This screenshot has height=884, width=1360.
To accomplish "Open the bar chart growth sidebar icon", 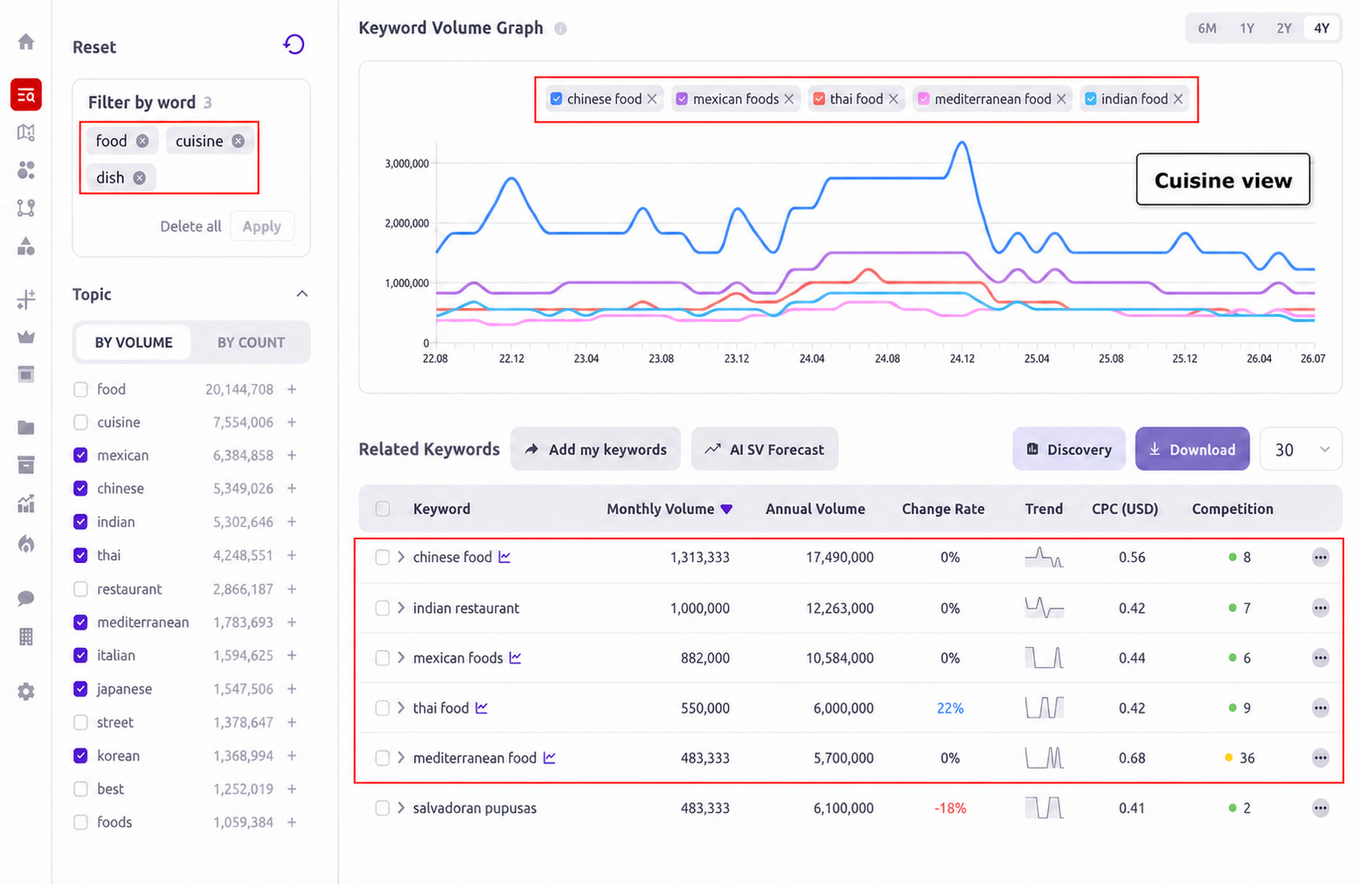I will tap(26, 504).
